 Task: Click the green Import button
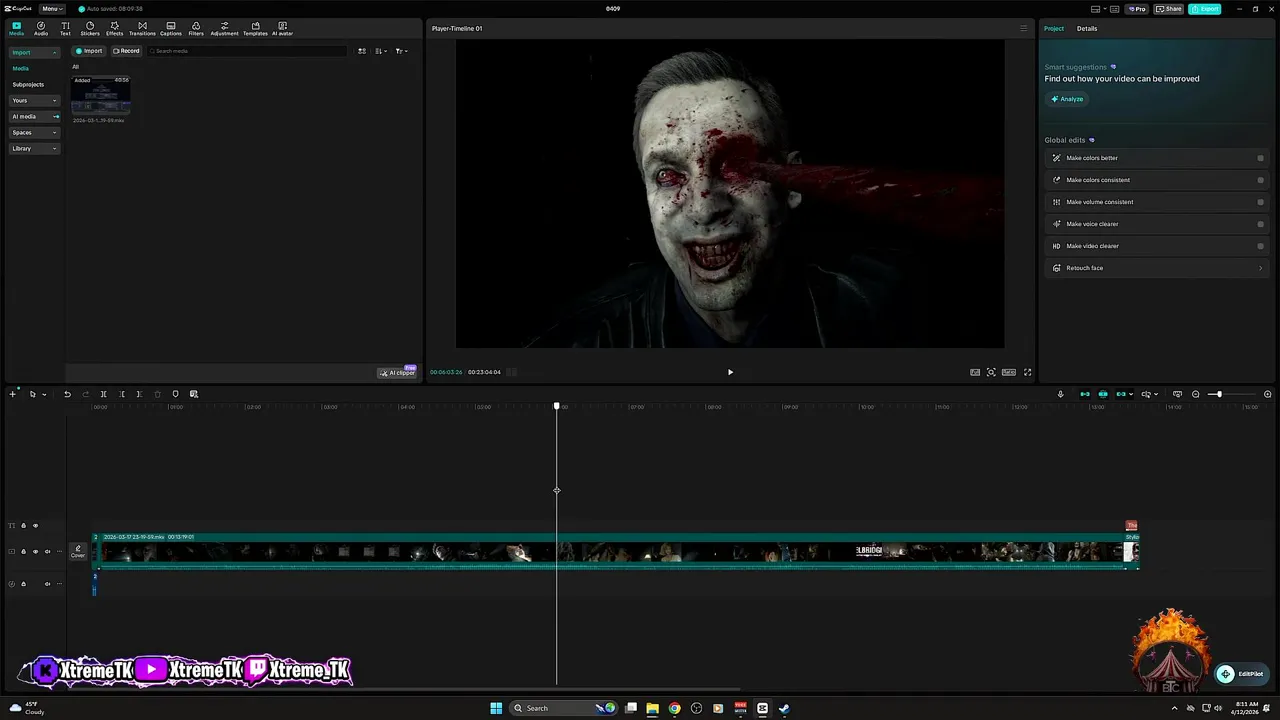point(89,51)
